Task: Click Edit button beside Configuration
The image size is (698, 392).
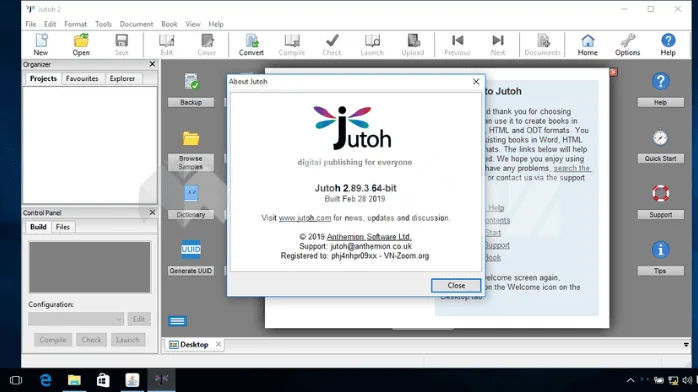Action: pos(139,319)
